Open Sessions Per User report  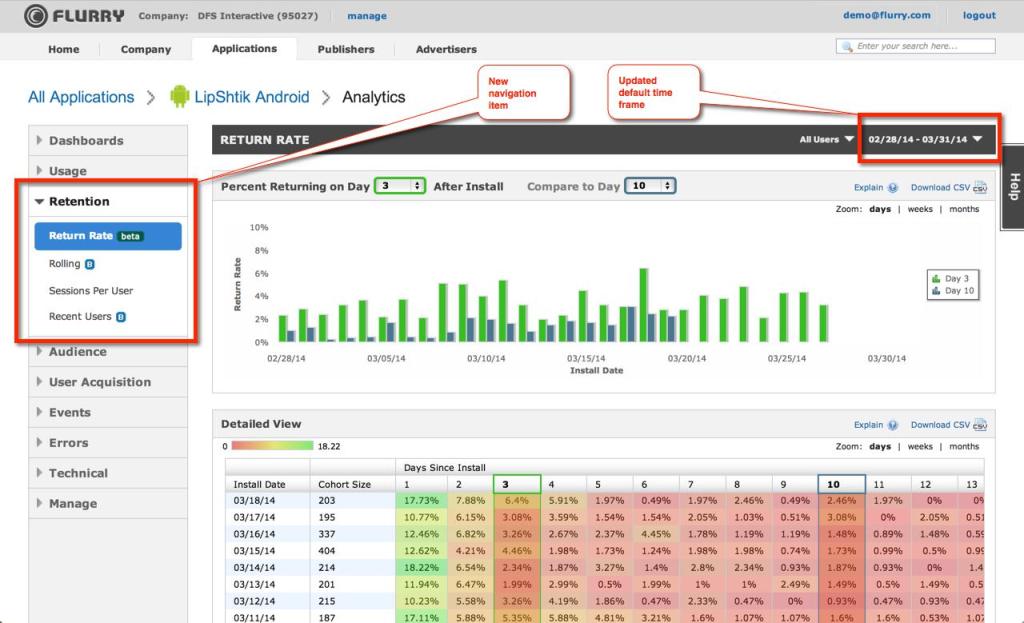point(91,291)
